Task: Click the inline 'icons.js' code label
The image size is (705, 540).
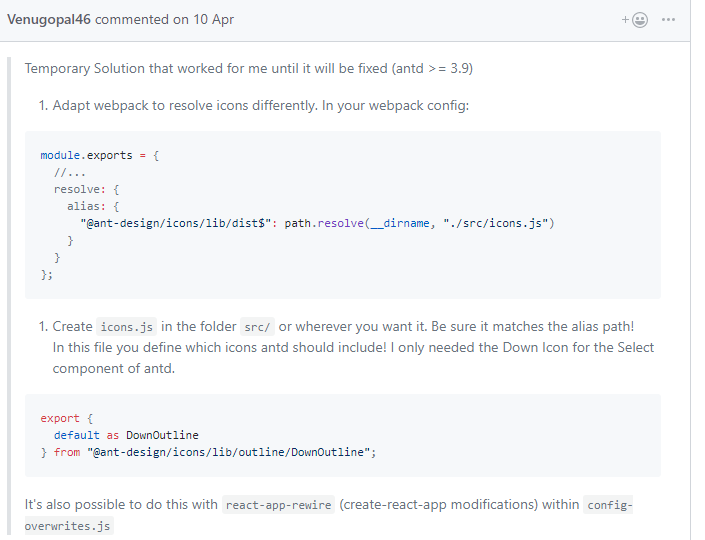Action: pos(126,327)
